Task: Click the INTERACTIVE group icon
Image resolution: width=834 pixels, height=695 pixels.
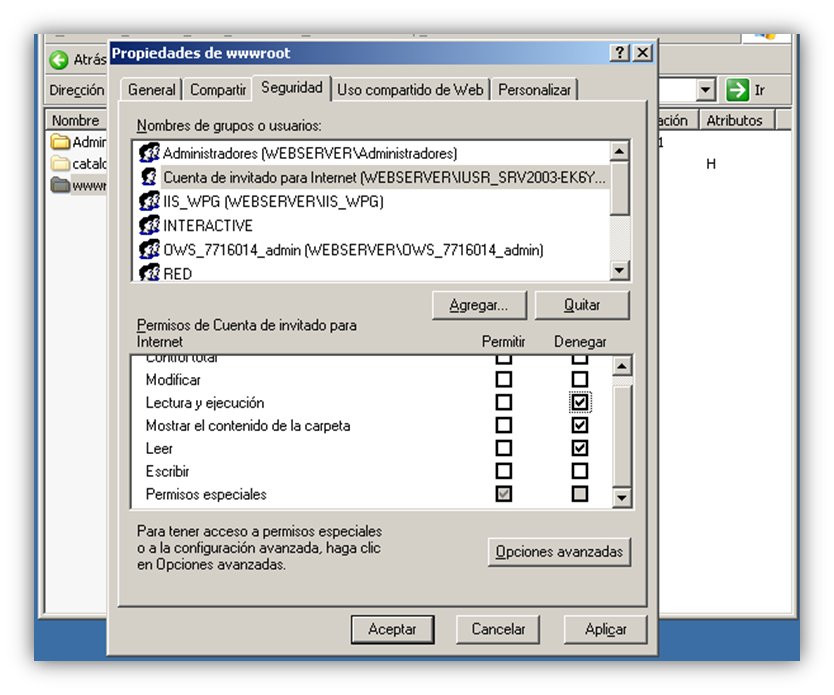Action: pyautogui.click(x=149, y=225)
